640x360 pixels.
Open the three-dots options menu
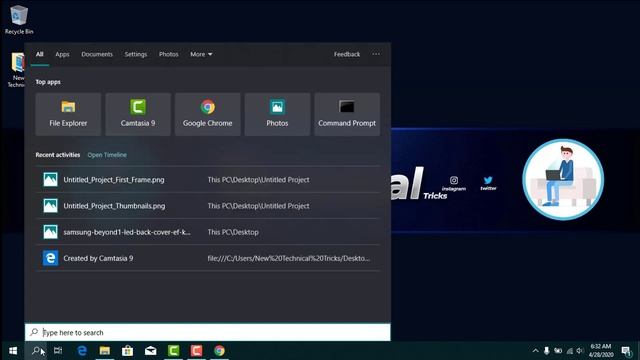[x=376, y=54]
